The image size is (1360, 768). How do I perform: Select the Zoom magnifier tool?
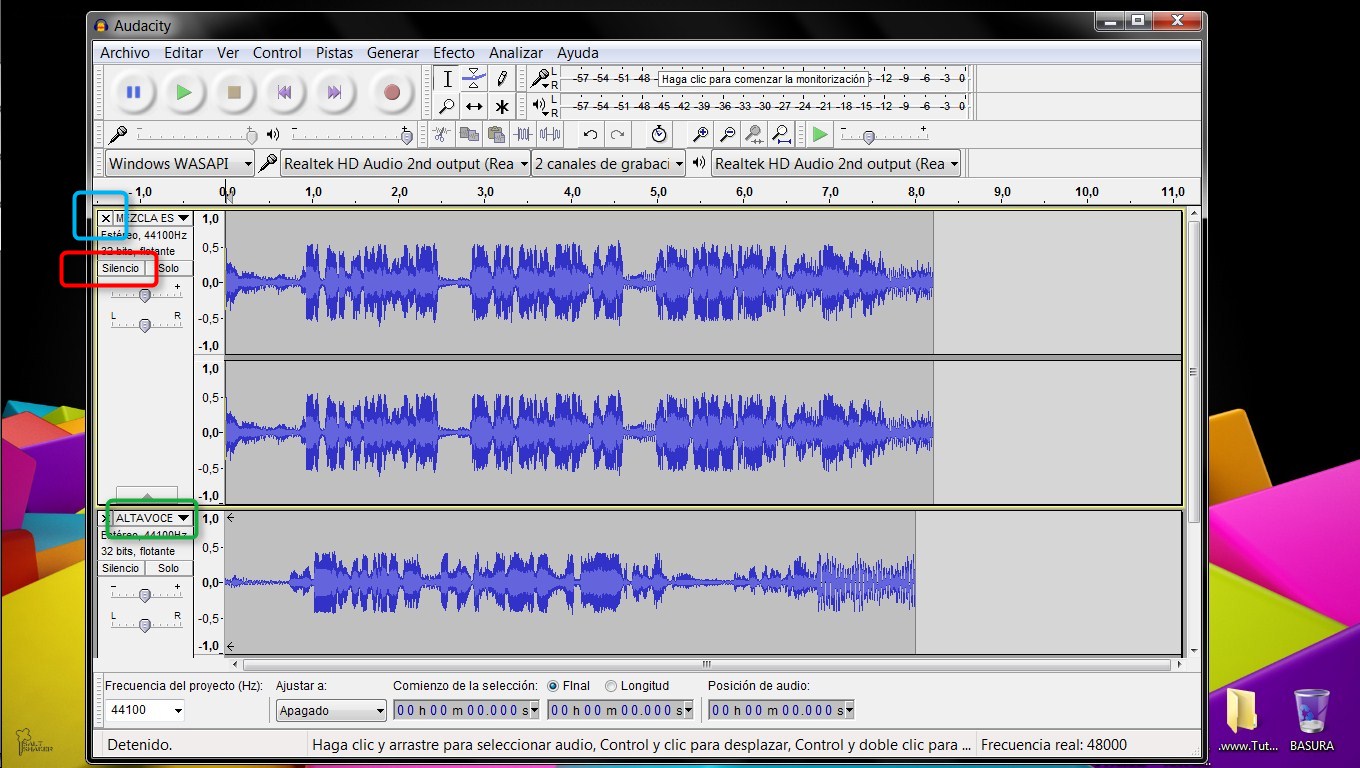tap(447, 106)
